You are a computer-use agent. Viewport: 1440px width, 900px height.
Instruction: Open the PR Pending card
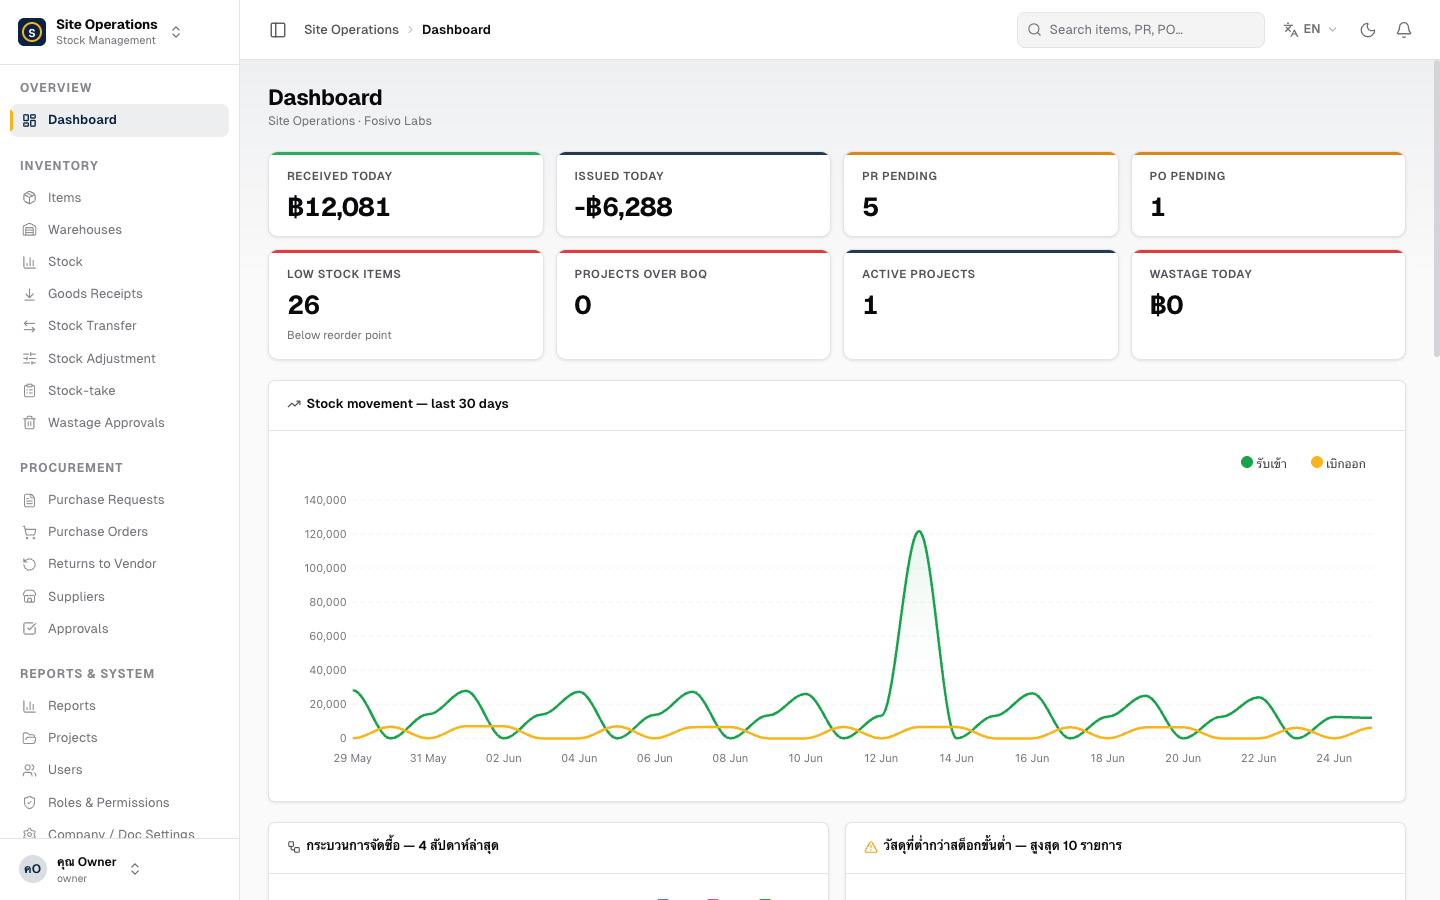981,194
